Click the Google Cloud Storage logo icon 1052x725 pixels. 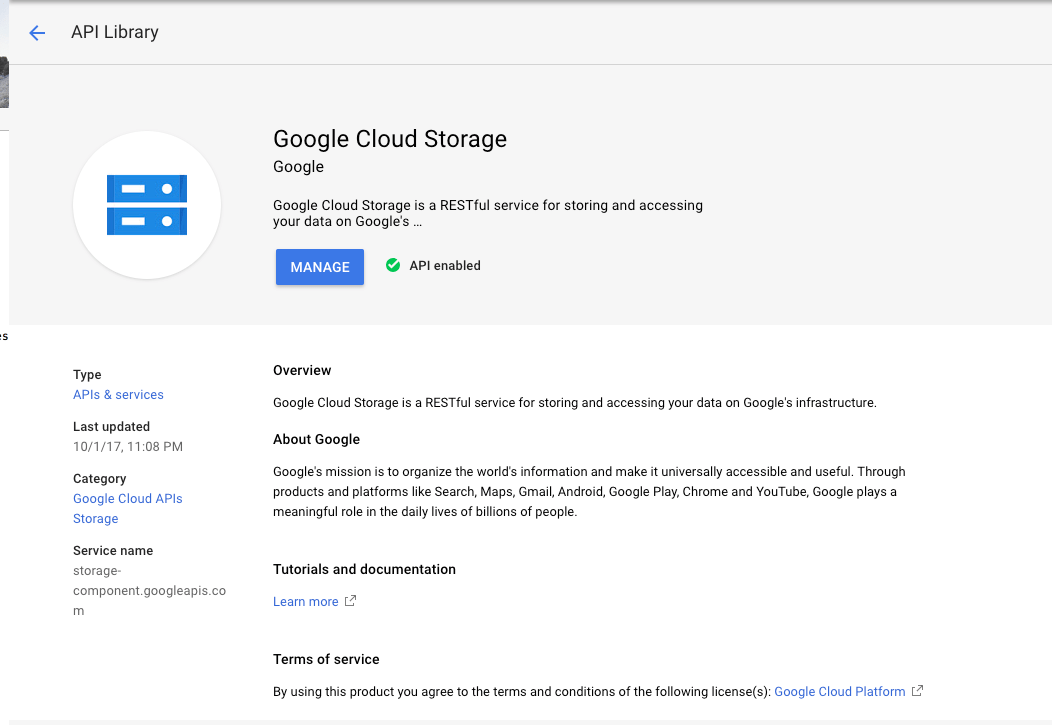[x=147, y=205]
